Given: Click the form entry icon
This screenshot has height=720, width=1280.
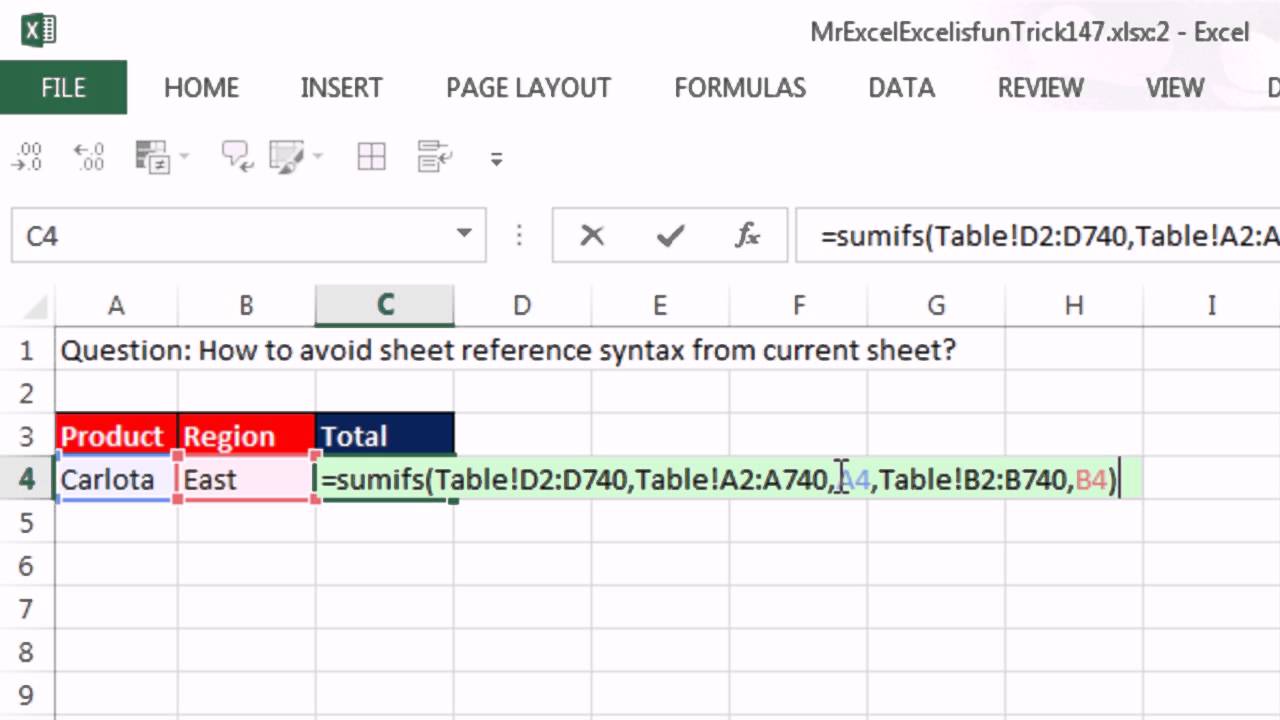Looking at the screenshot, I should click(x=435, y=156).
